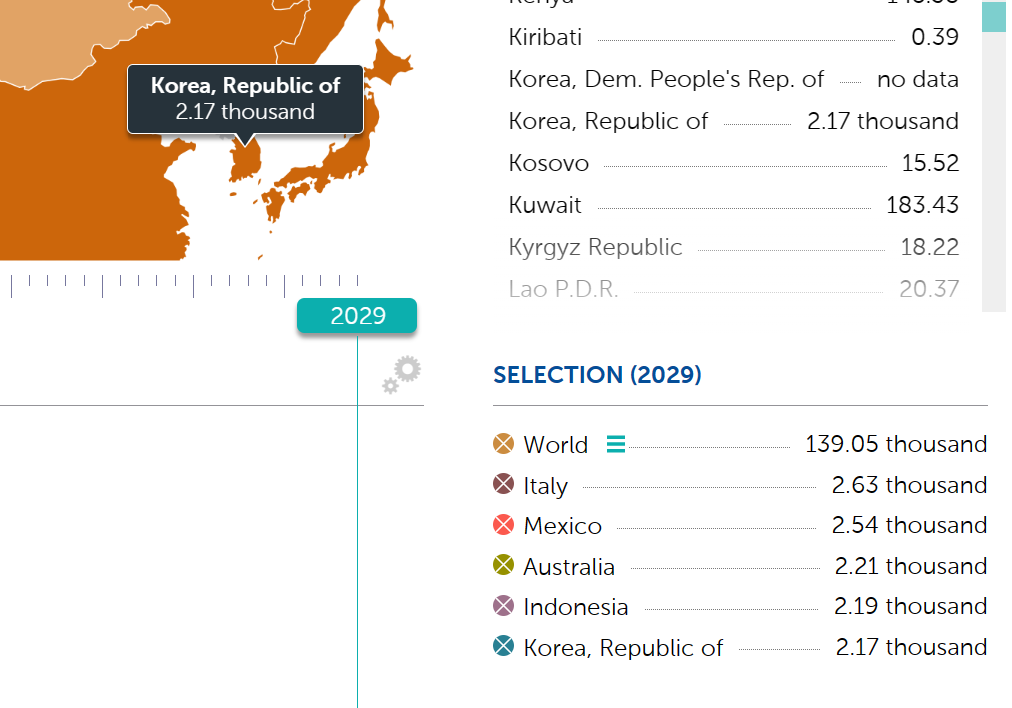
Task: Click Korea, Republic of in country list
Action: [608, 121]
